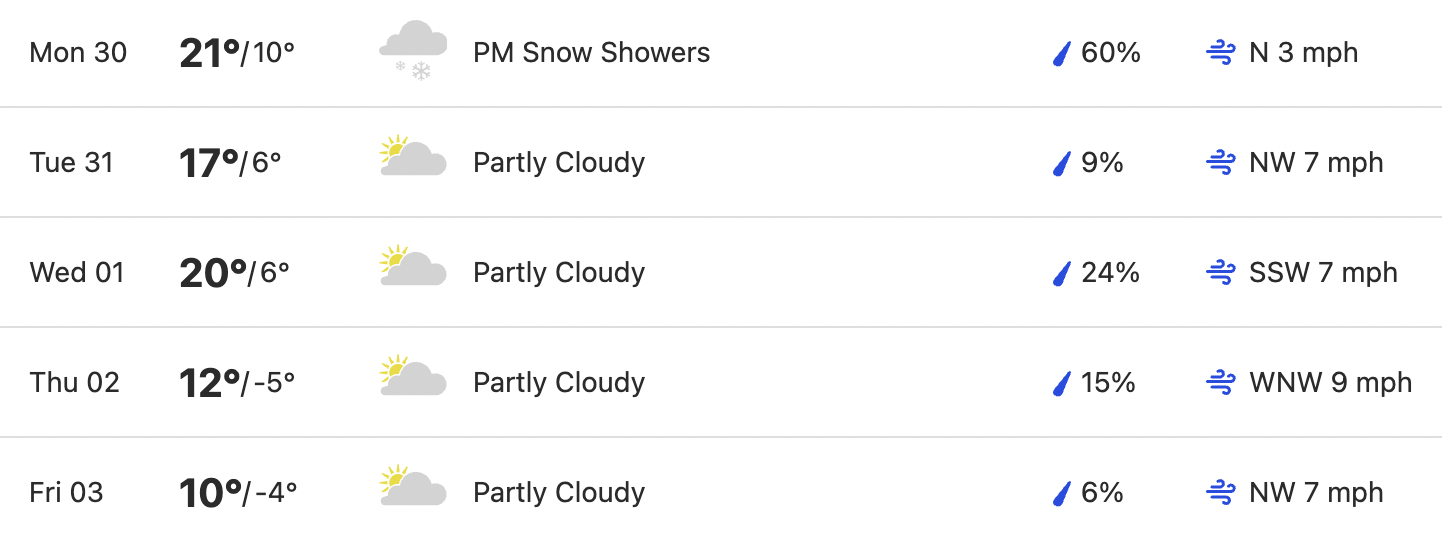Expand the Tue 31 forecast row
The height and width of the screenshot is (540, 1442).
click(x=721, y=162)
